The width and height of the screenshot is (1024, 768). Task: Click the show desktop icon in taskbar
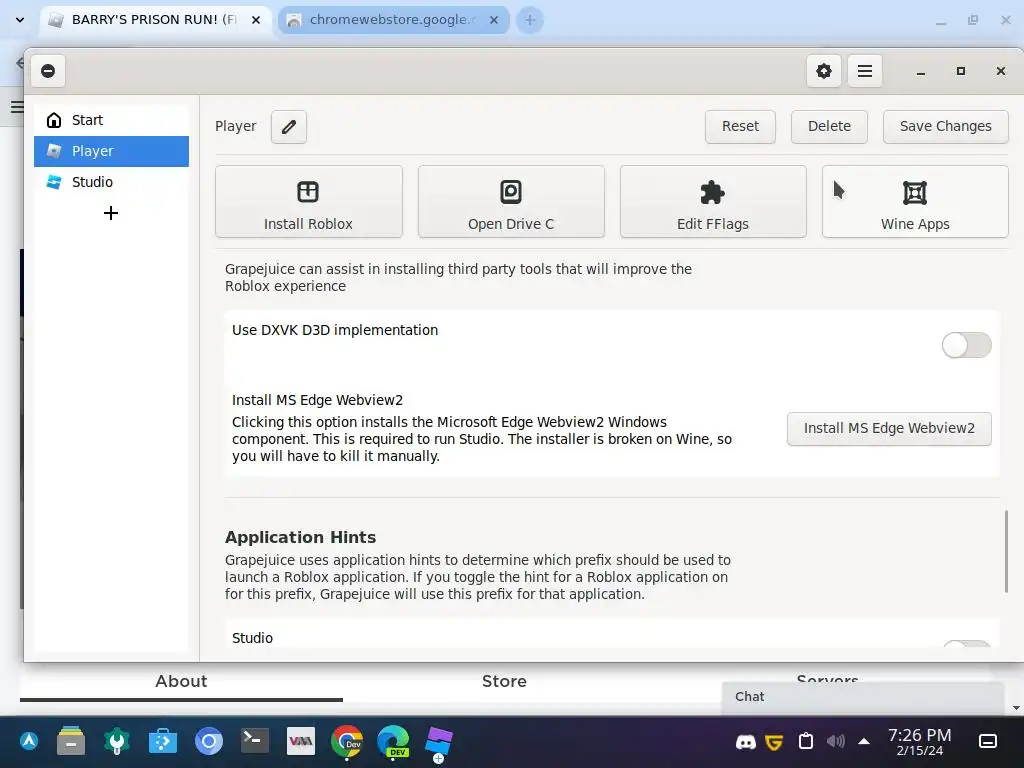(x=988, y=741)
